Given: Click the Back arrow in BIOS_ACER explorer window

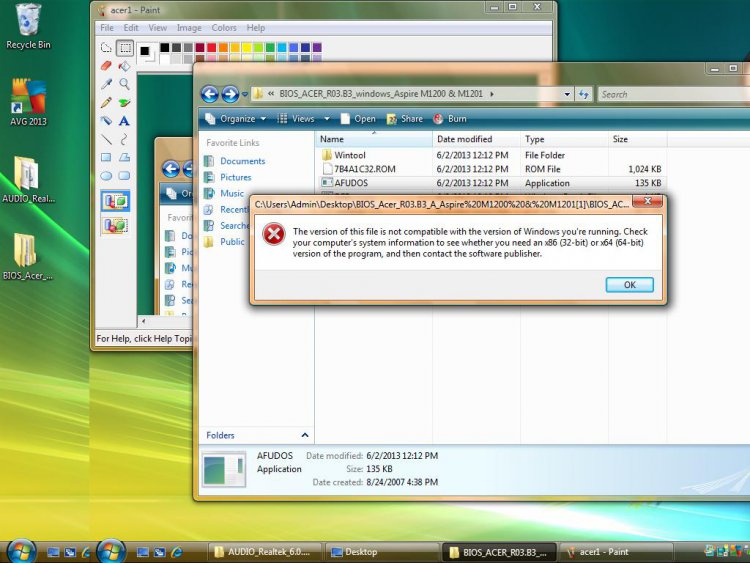Looking at the screenshot, I should [x=210, y=94].
